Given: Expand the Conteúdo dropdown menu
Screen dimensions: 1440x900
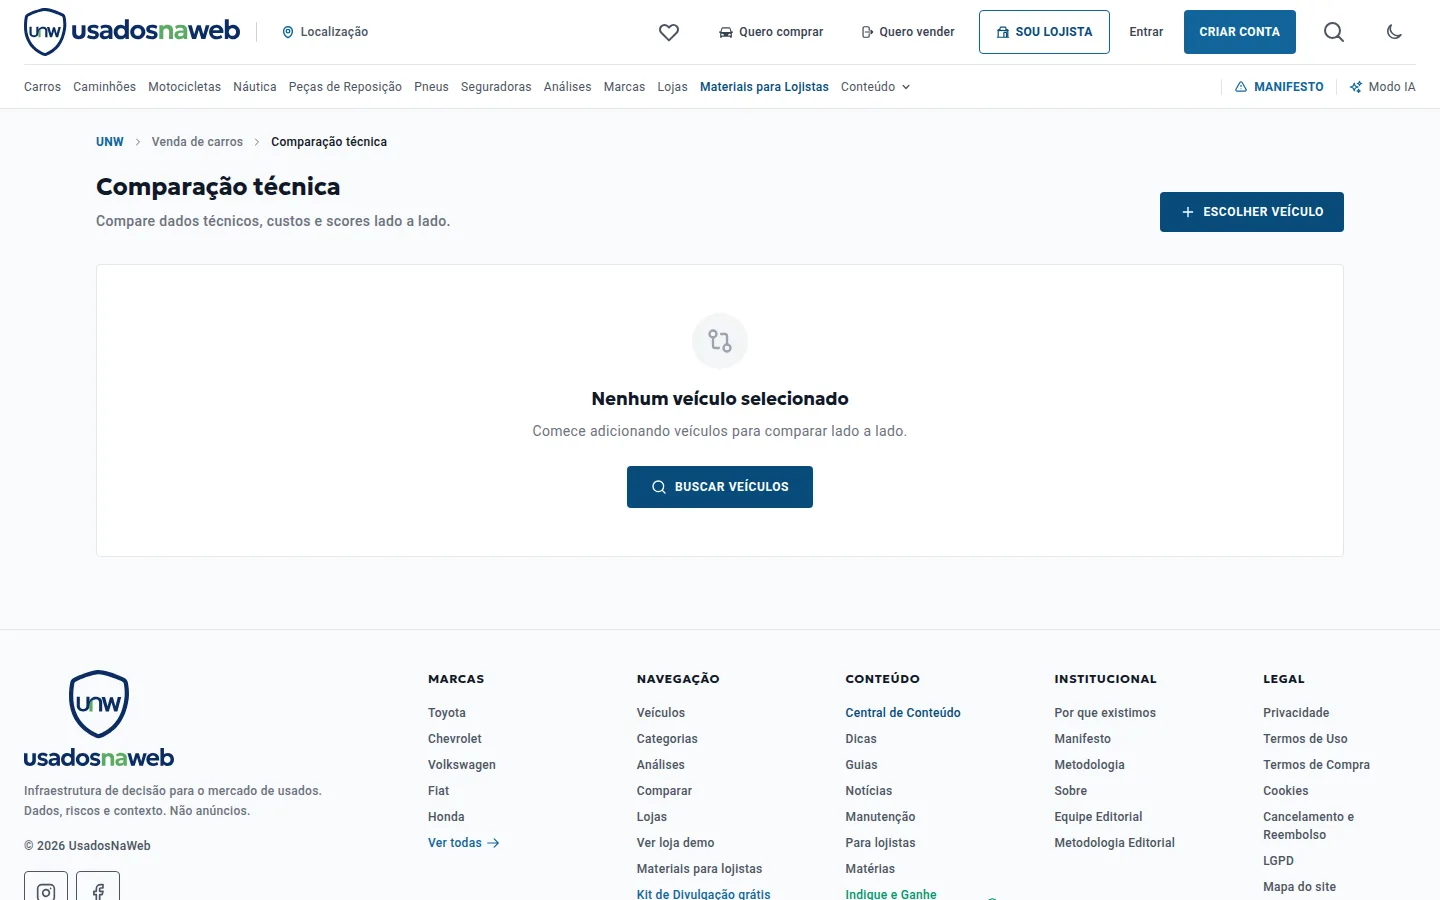Looking at the screenshot, I should 876,87.
